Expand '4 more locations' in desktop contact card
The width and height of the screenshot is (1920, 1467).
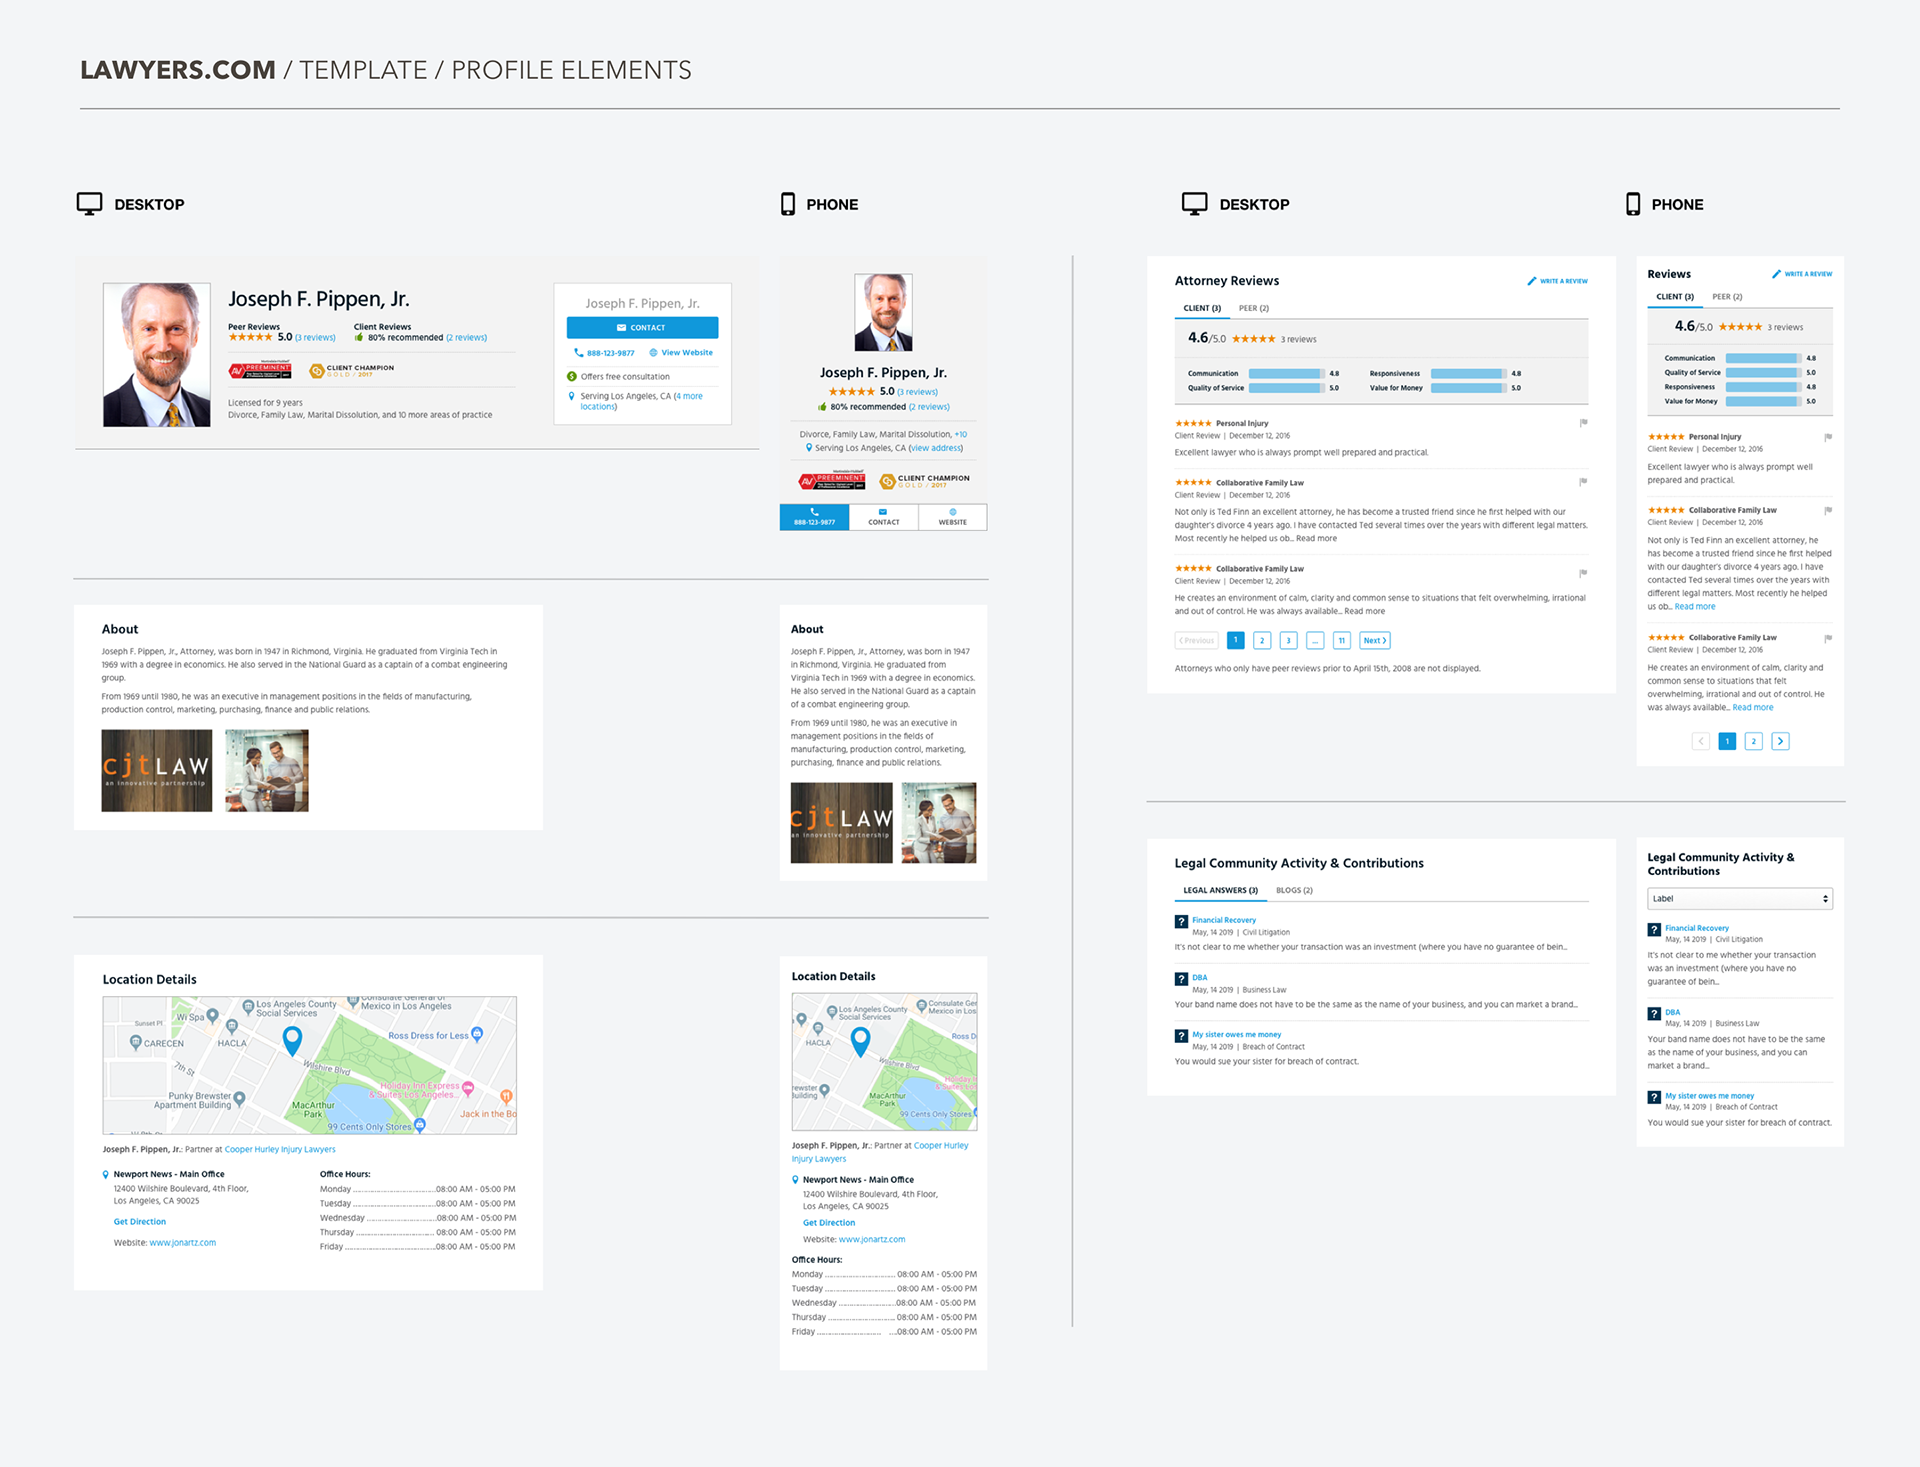click(x=641, y=401)
